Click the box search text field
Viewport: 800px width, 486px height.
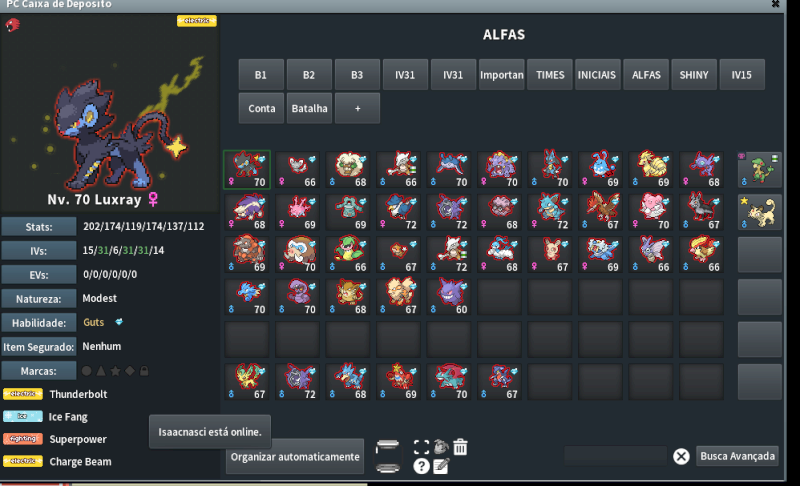tap(615, 456)
